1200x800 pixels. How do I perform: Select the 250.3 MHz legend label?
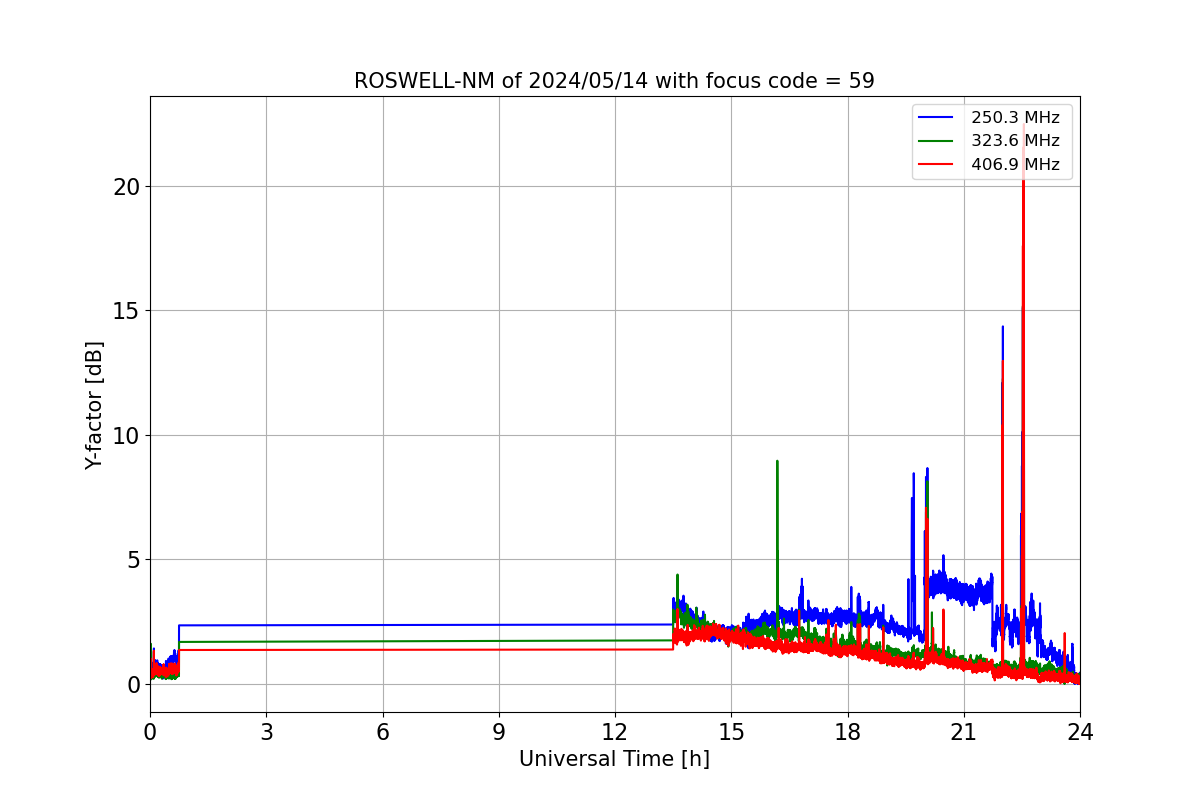pyautogui.click(x=1015, y=118)
